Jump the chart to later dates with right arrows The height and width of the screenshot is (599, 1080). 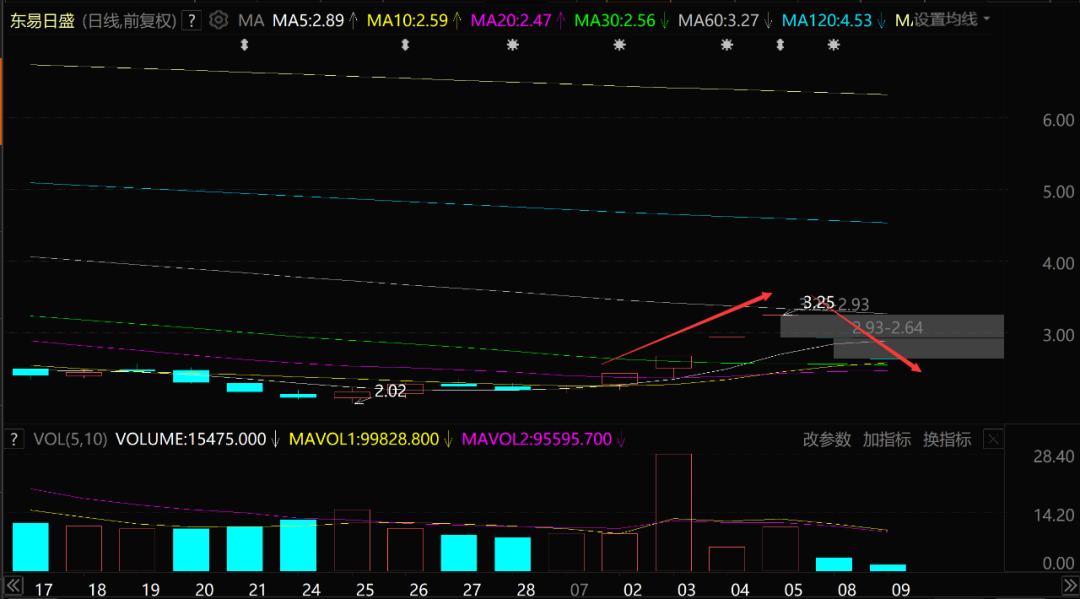click(x=1070, y=587)
